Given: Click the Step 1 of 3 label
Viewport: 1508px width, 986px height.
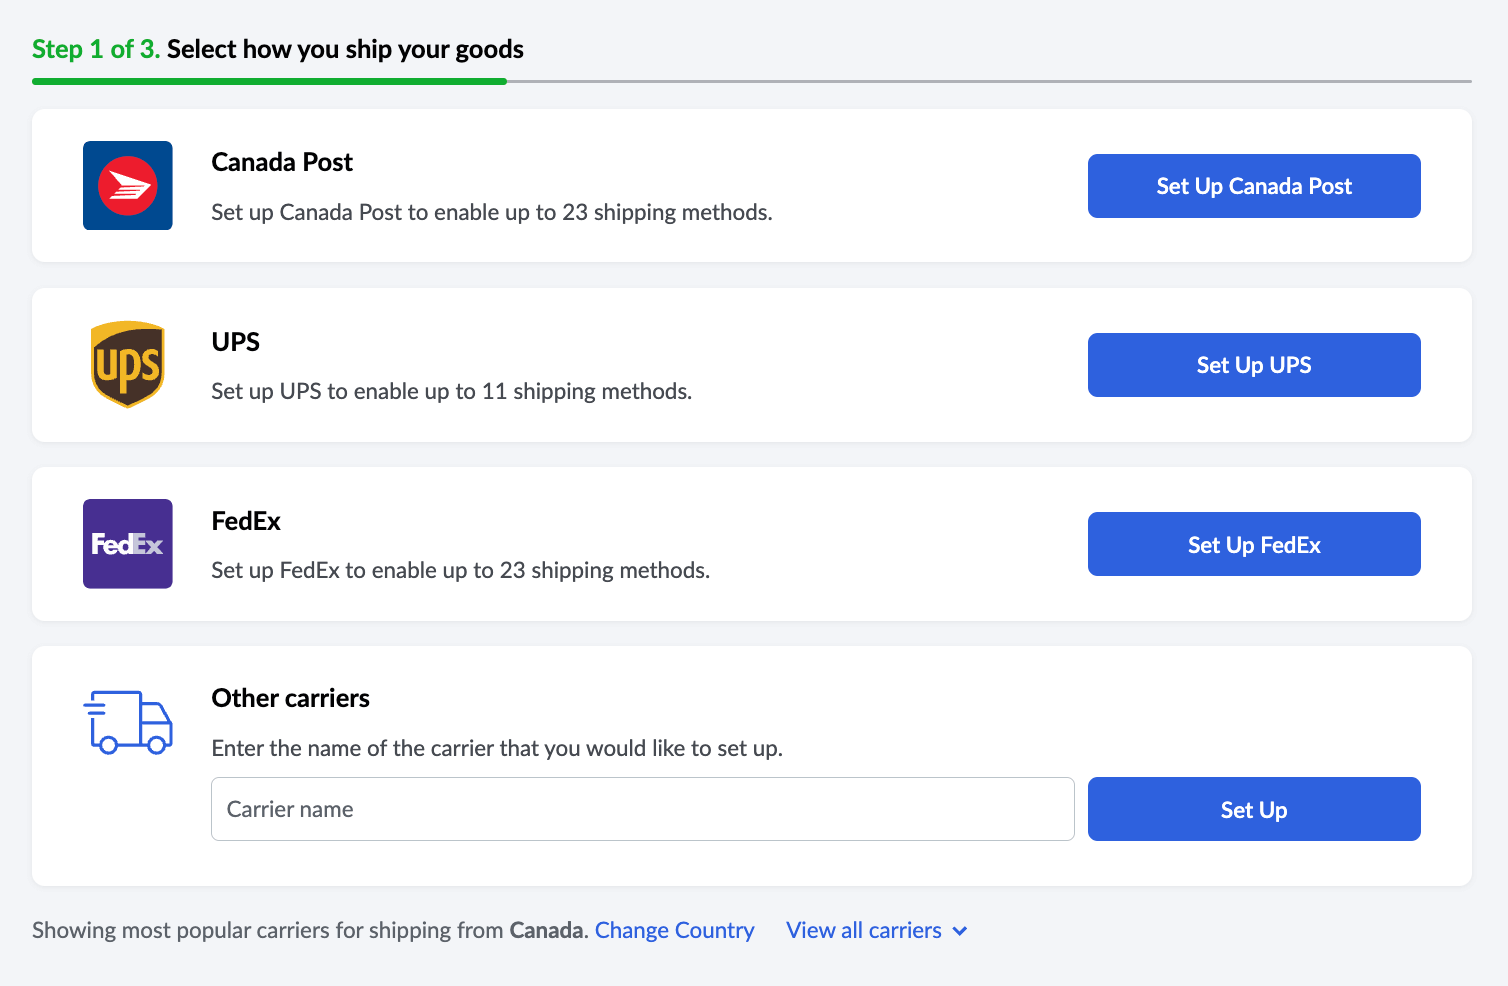Looking at the screenshot, I should 96,49.
